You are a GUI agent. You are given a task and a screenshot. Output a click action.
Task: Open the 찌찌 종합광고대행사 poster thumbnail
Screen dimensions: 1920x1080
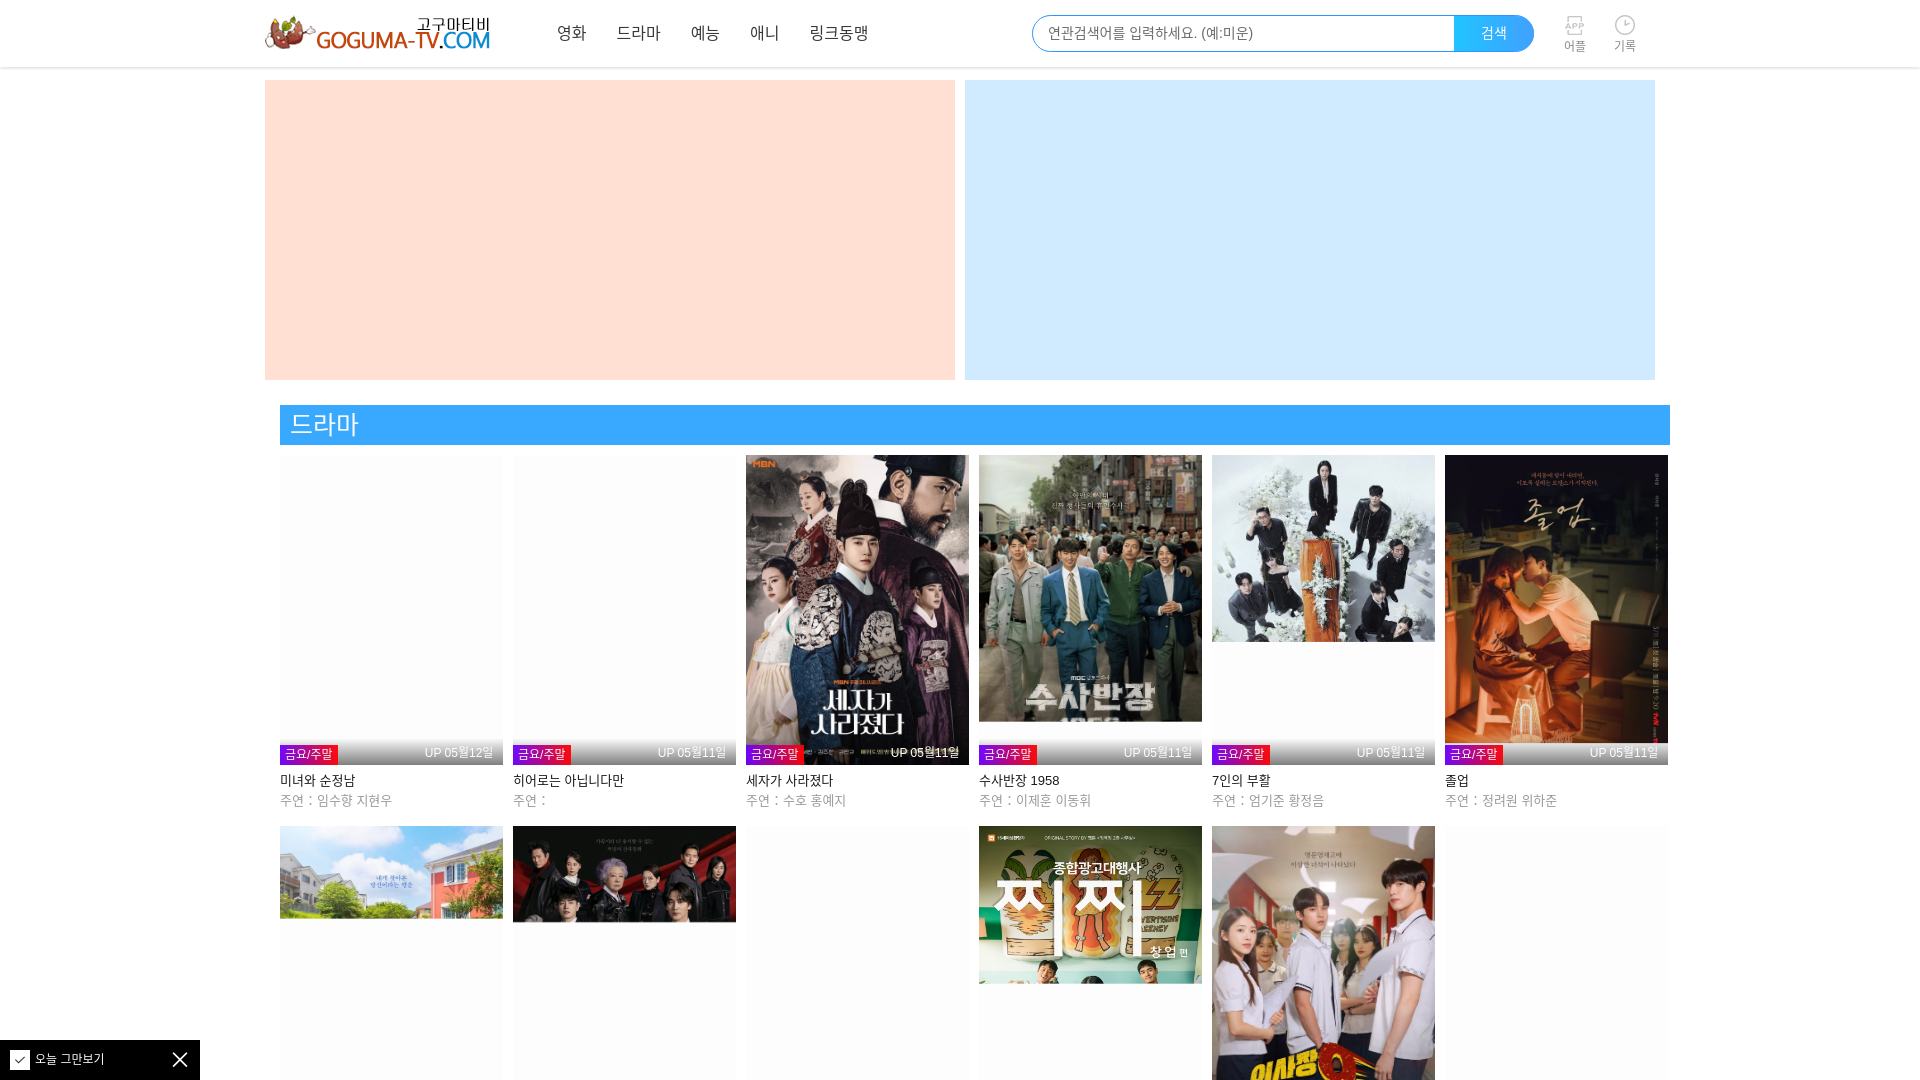pyautogui.click(x=1090, y=904)
